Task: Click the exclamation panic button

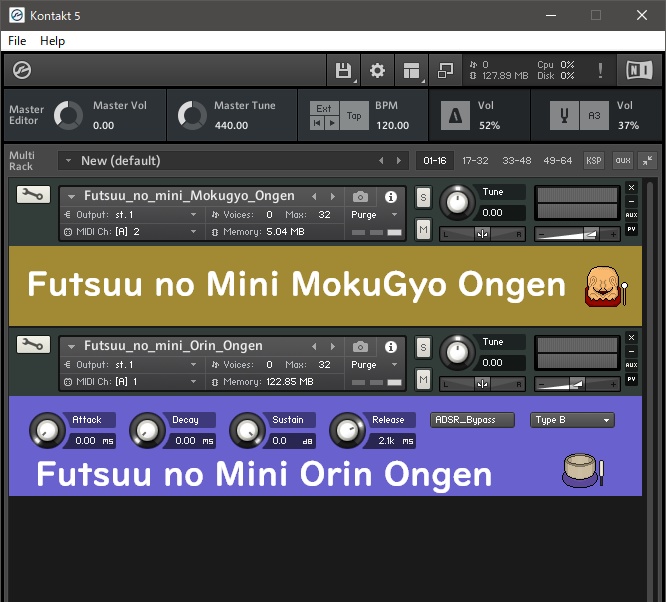Action: [x=600, y=71]
